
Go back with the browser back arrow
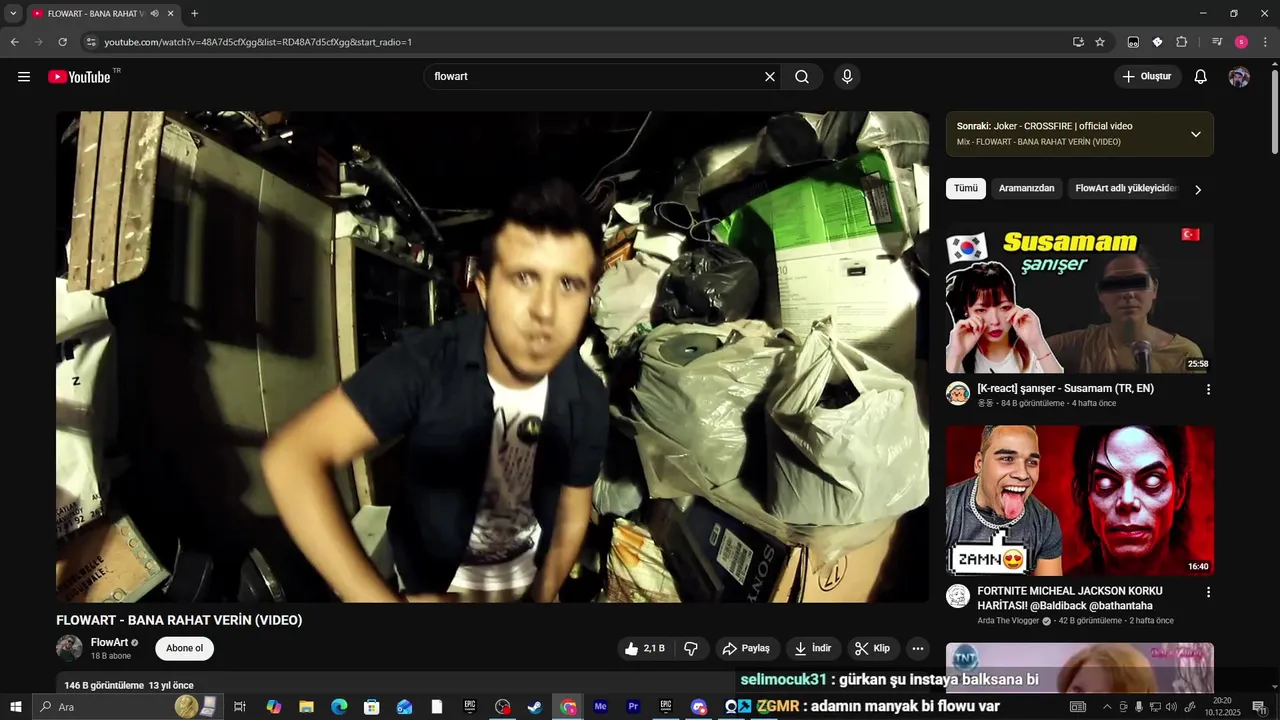[x=14, y=42]
